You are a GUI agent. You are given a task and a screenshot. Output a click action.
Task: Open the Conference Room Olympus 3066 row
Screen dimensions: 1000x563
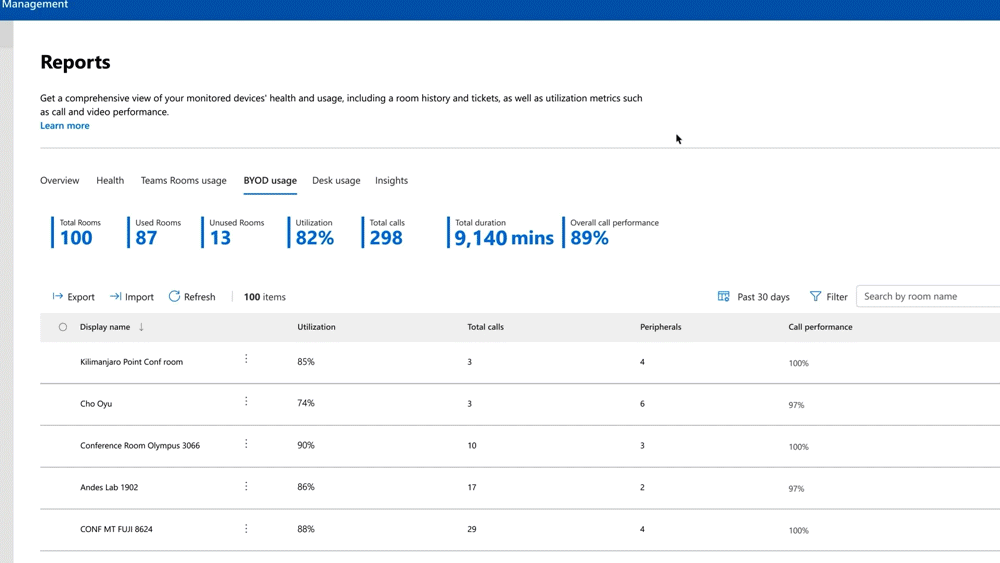point(140,446)
